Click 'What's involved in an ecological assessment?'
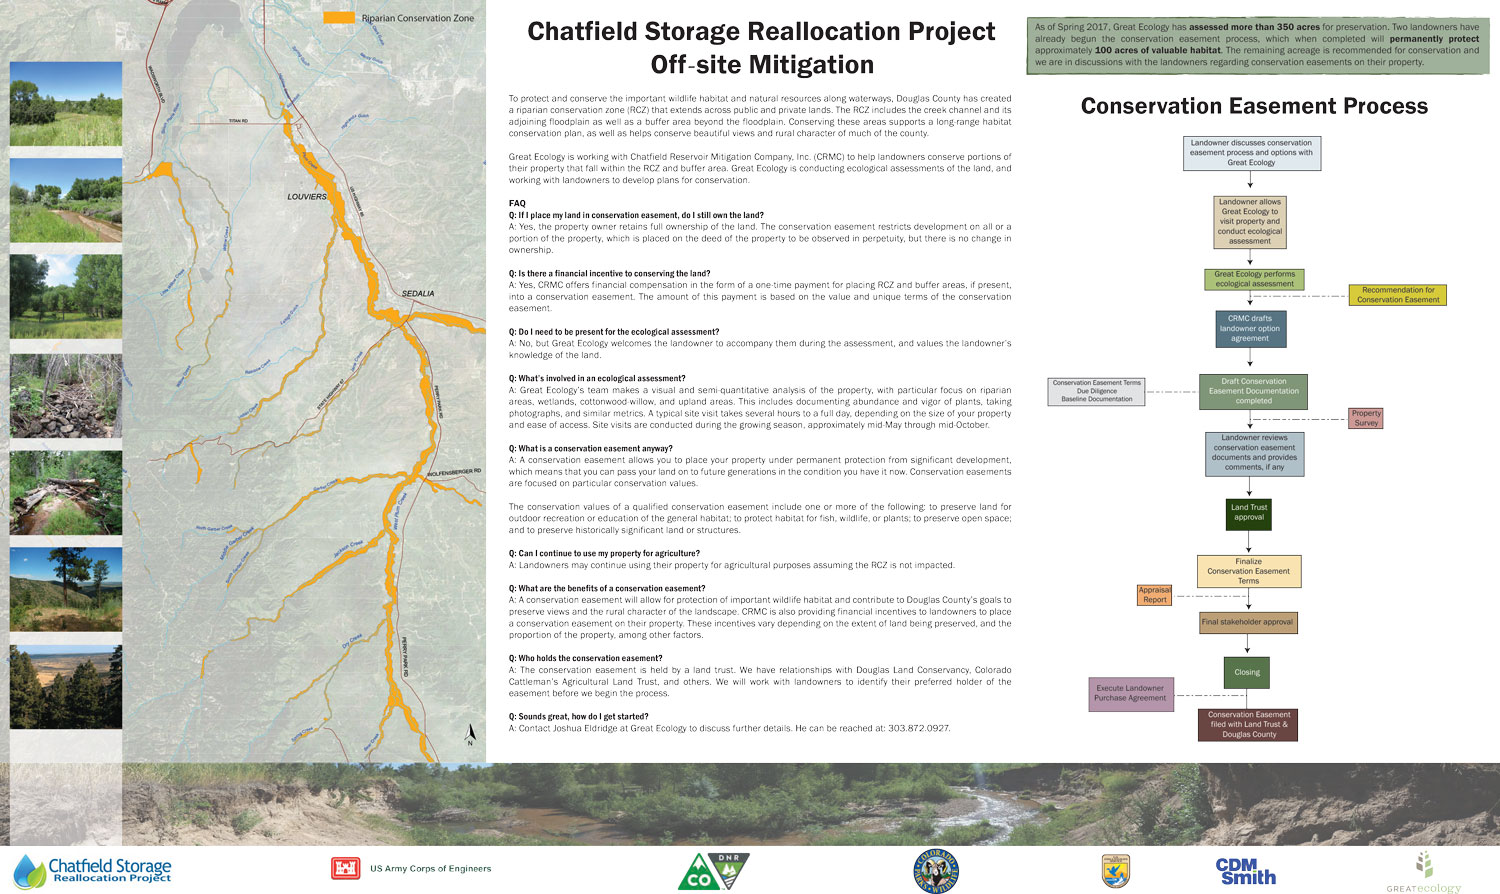Image resolution: width=1500 pixels, height=894 pixels. [597, 378]
